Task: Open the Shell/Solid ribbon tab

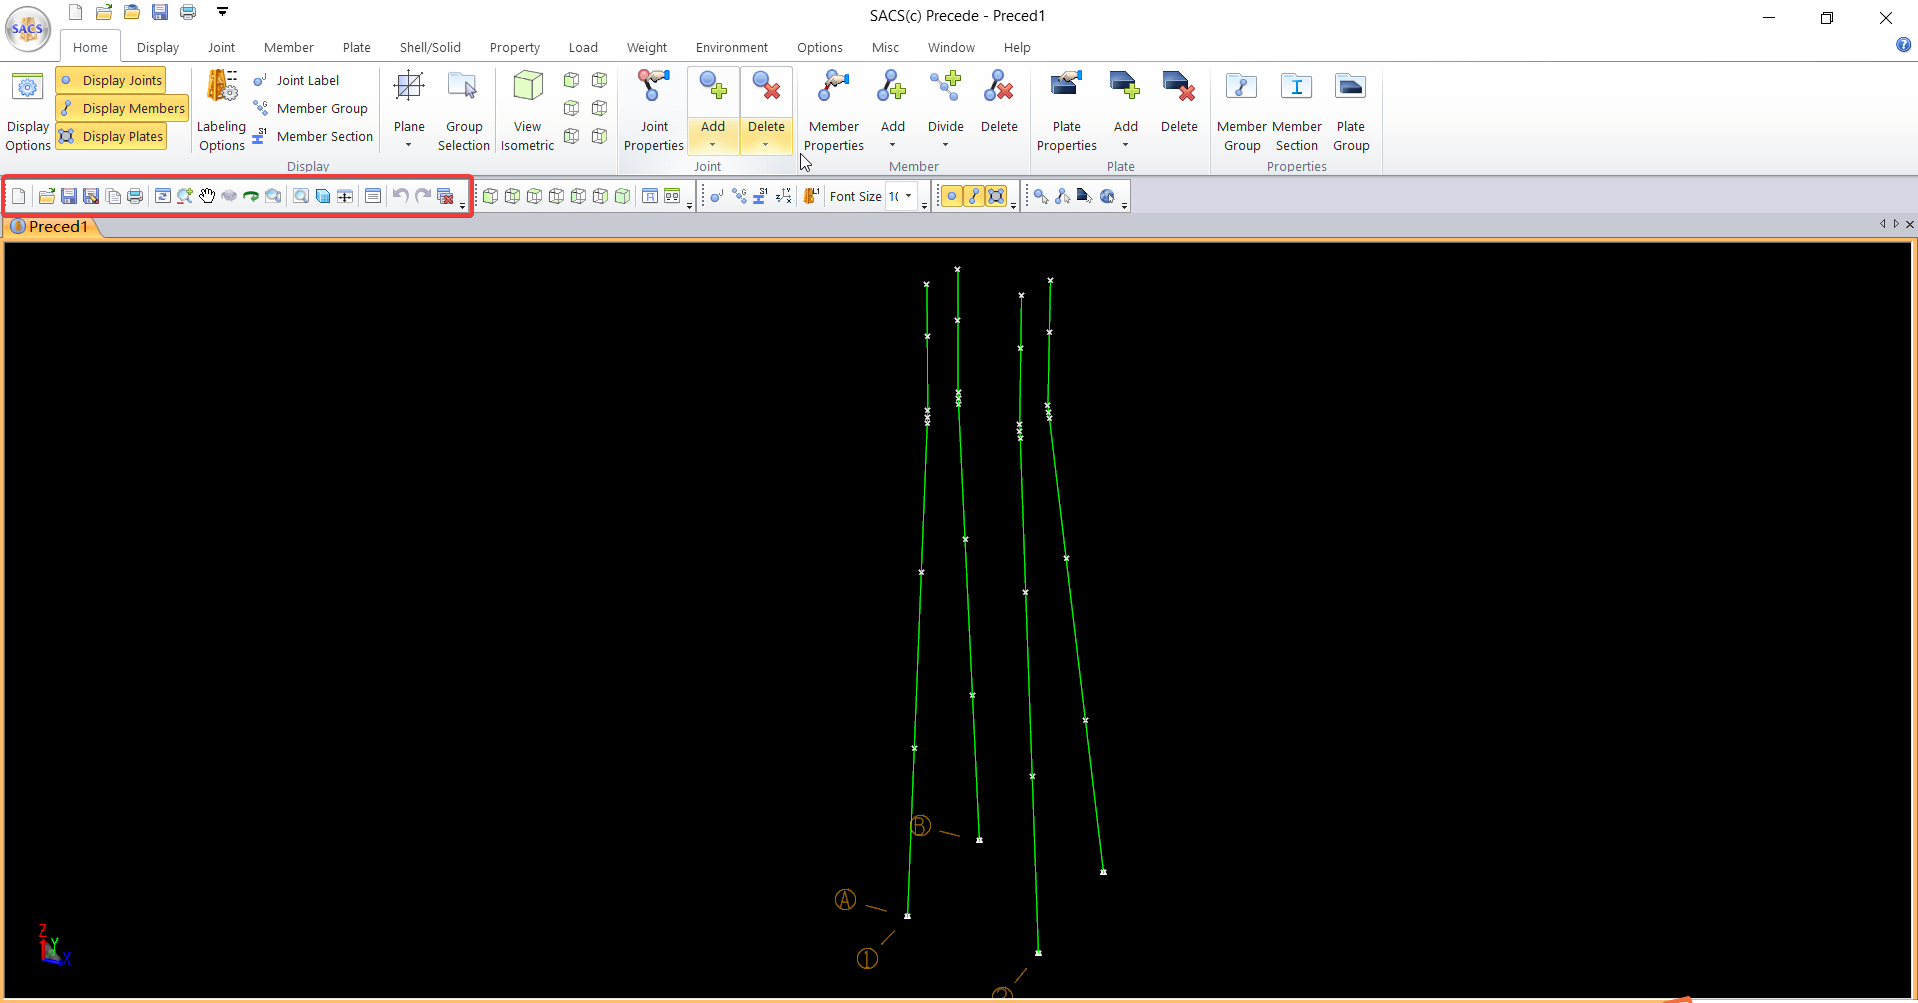Action: coord(430,47)
